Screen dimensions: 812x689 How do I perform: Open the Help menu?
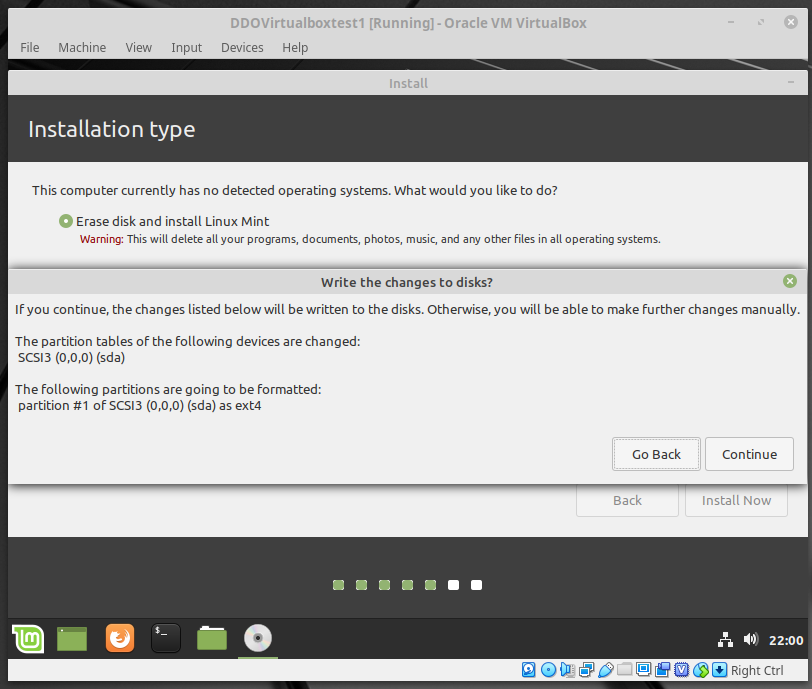(295, 48)
